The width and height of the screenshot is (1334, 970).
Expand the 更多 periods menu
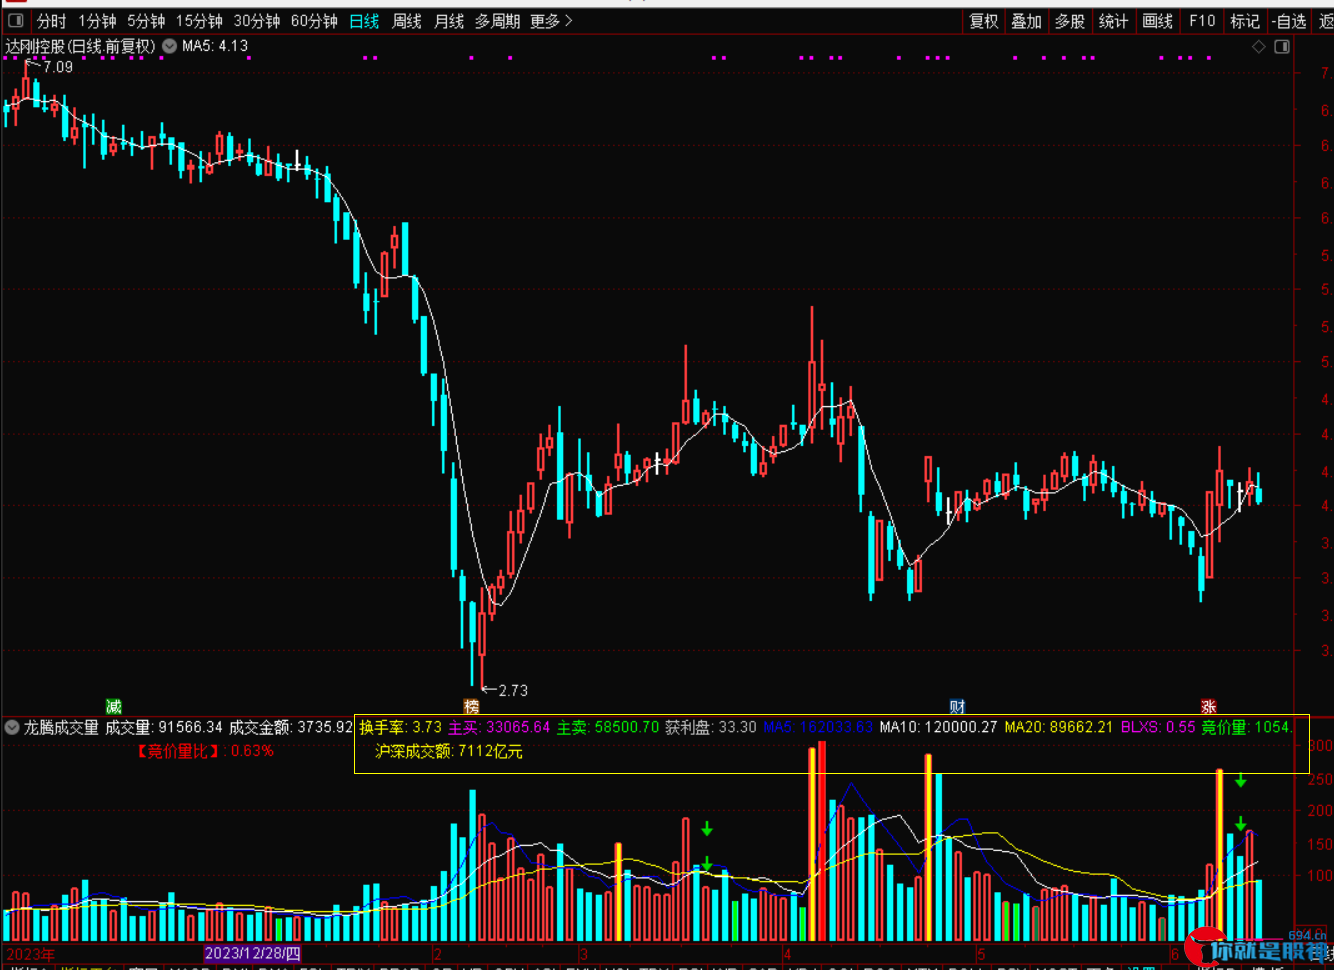point(551,21)
